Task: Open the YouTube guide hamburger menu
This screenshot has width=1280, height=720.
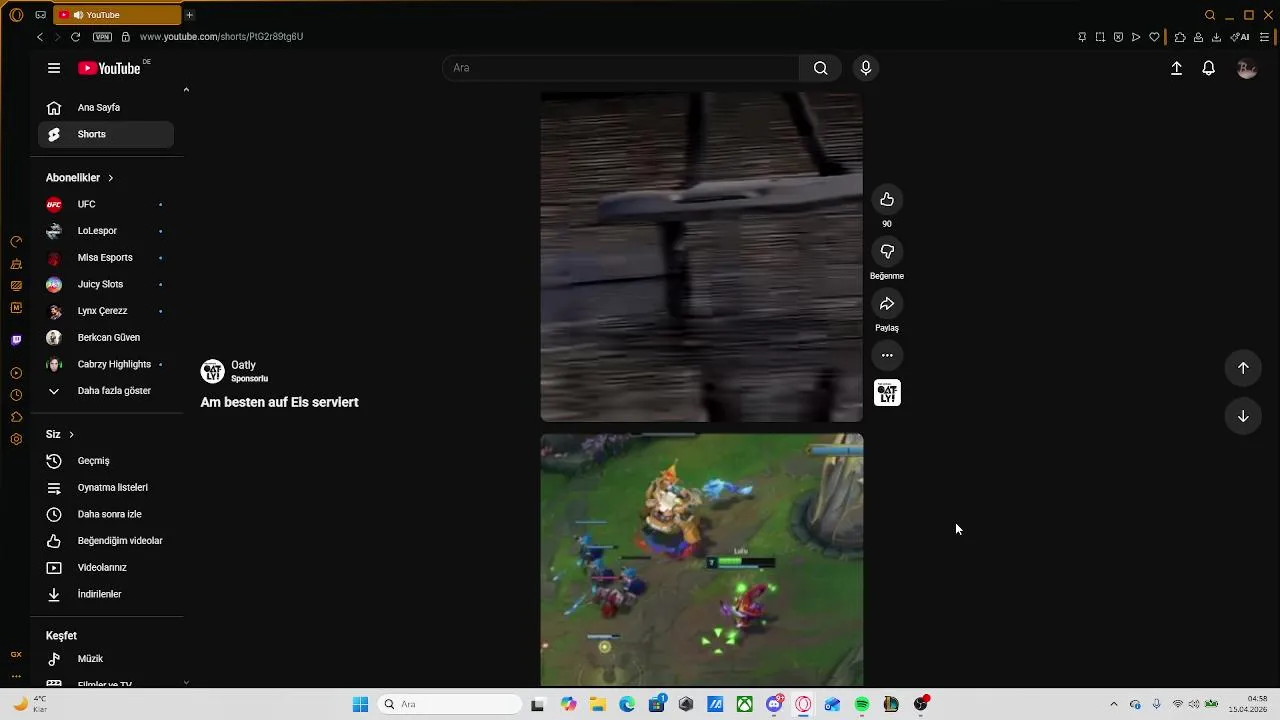Action: [x=54, y=68]
